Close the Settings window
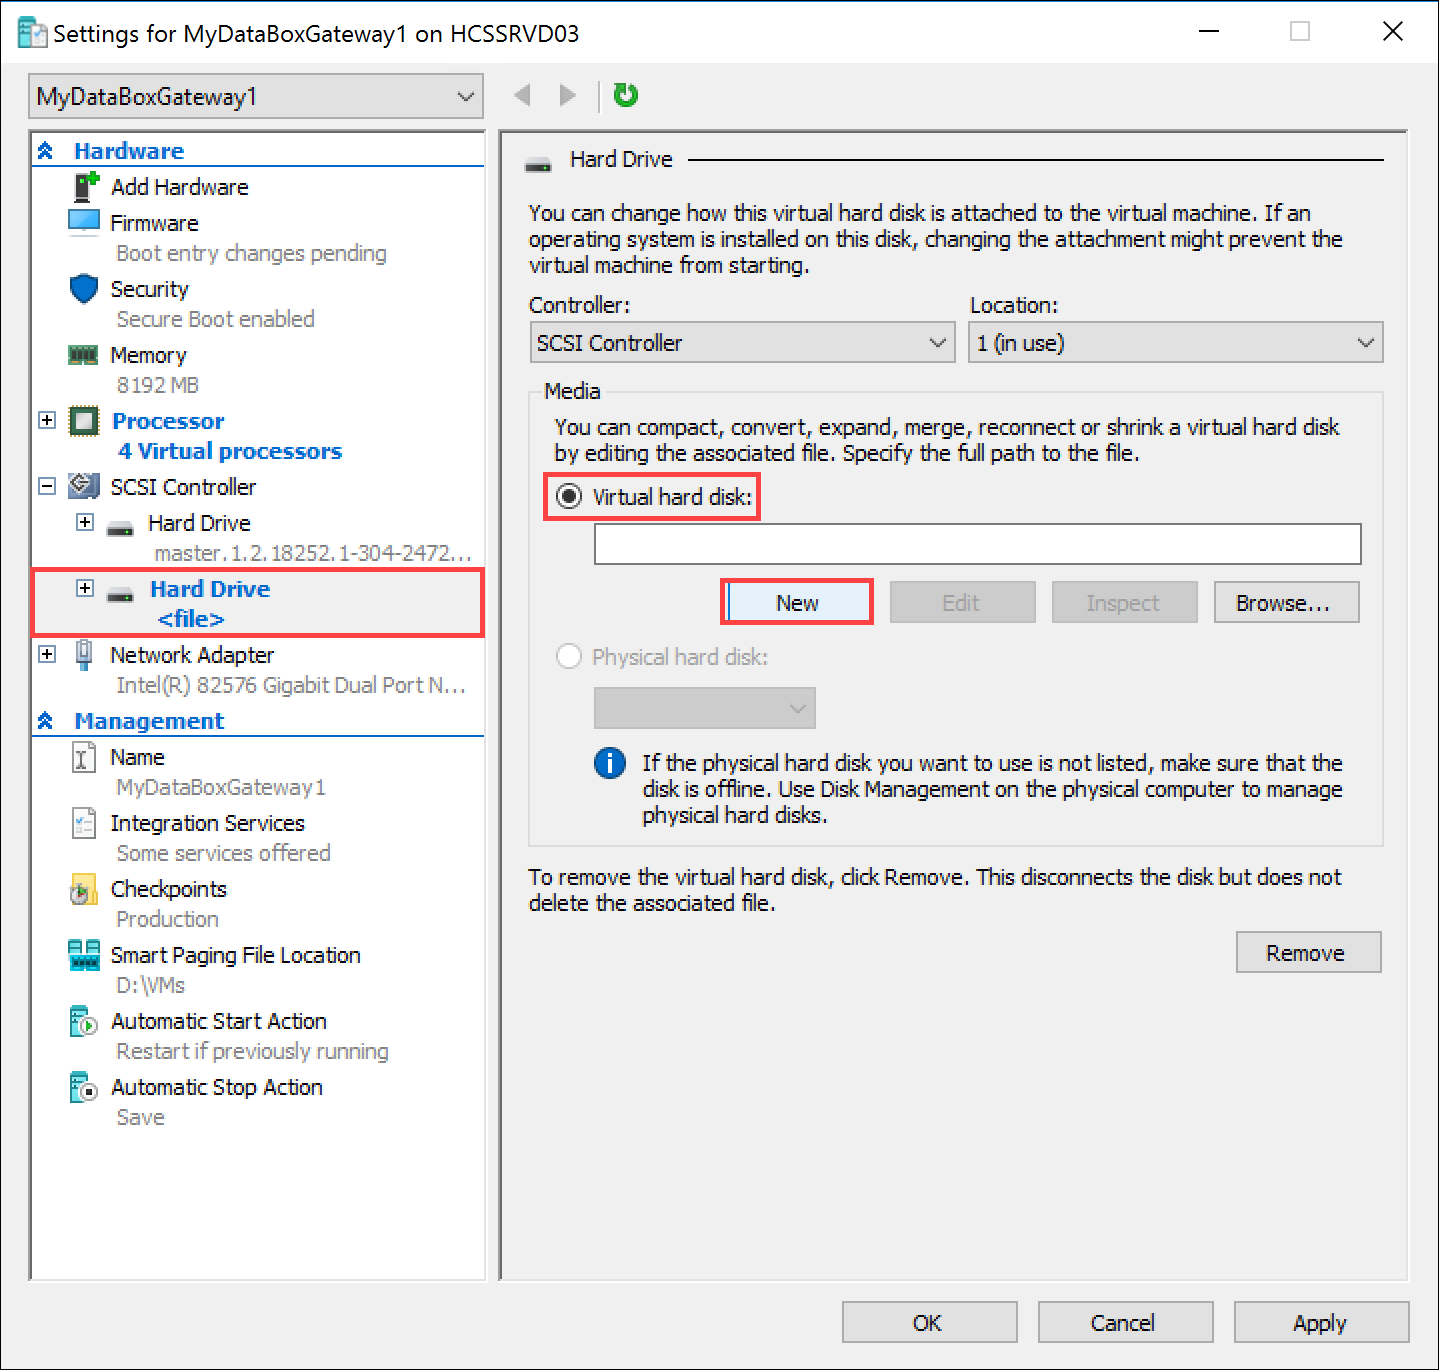The height and width of the screenshot is (1370, 1439). coord(1392,32)
